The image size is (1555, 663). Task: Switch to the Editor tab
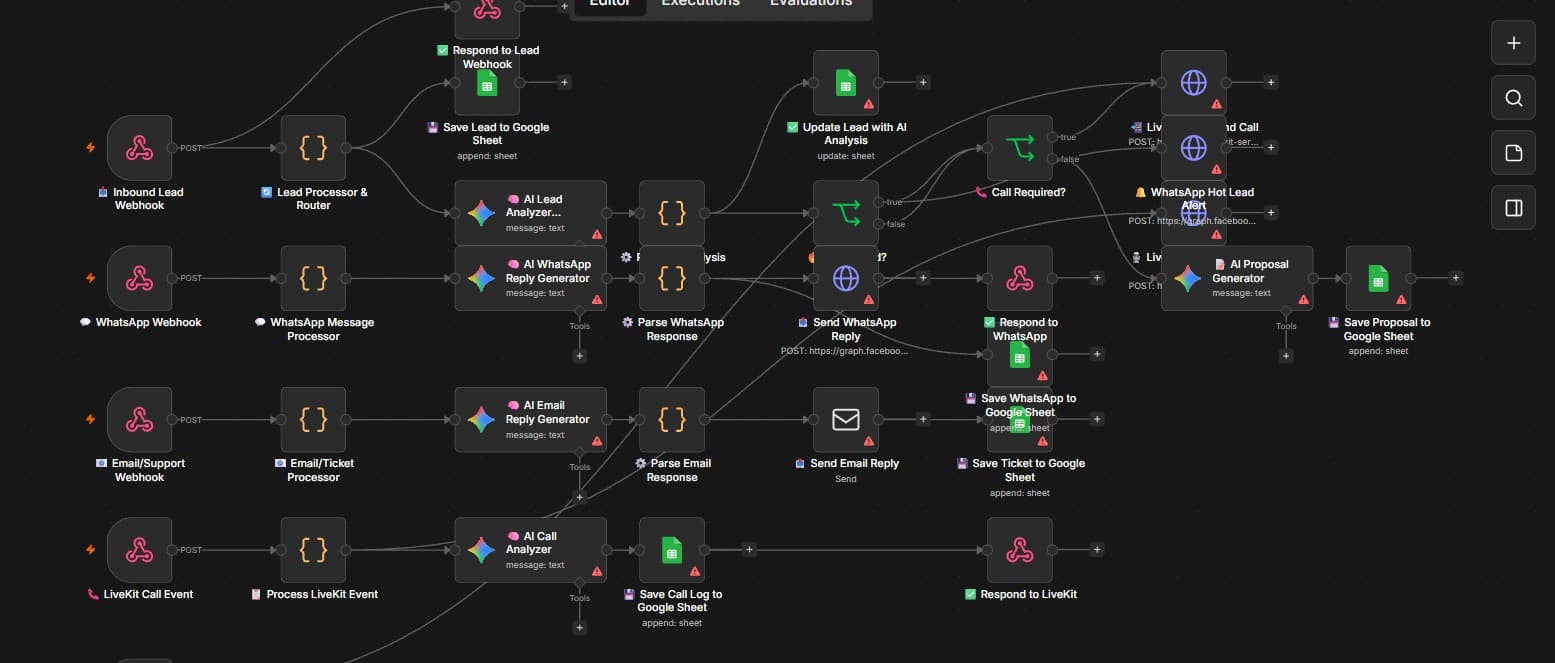609,3
